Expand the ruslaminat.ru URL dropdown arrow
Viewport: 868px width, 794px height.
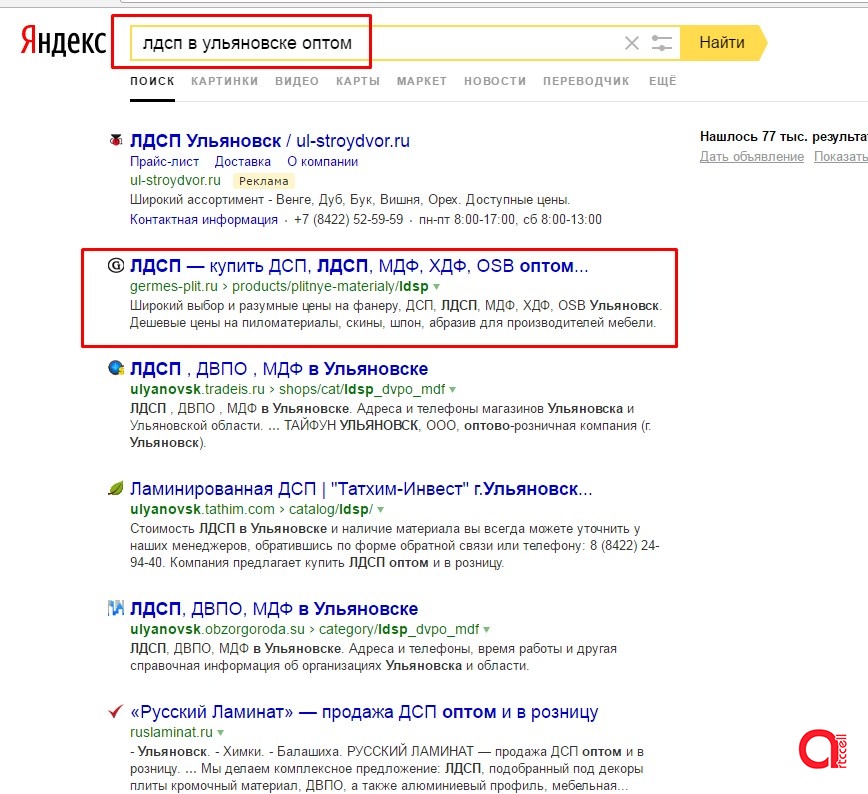220,733
